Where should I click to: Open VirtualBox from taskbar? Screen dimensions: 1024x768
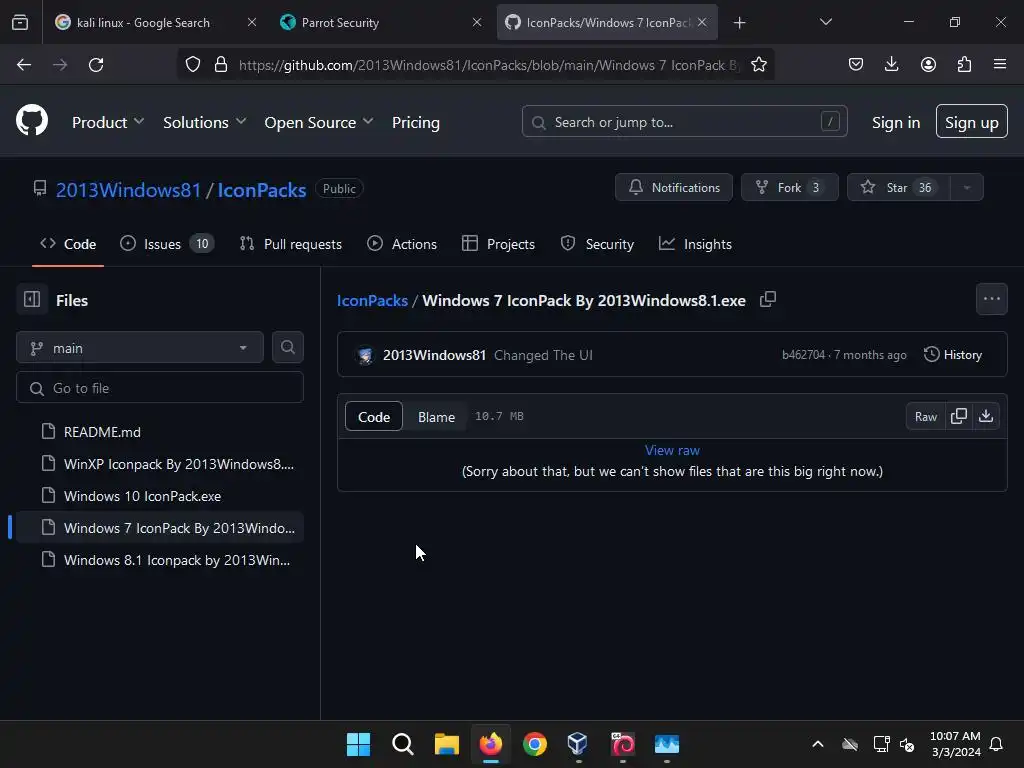[578, 744]
